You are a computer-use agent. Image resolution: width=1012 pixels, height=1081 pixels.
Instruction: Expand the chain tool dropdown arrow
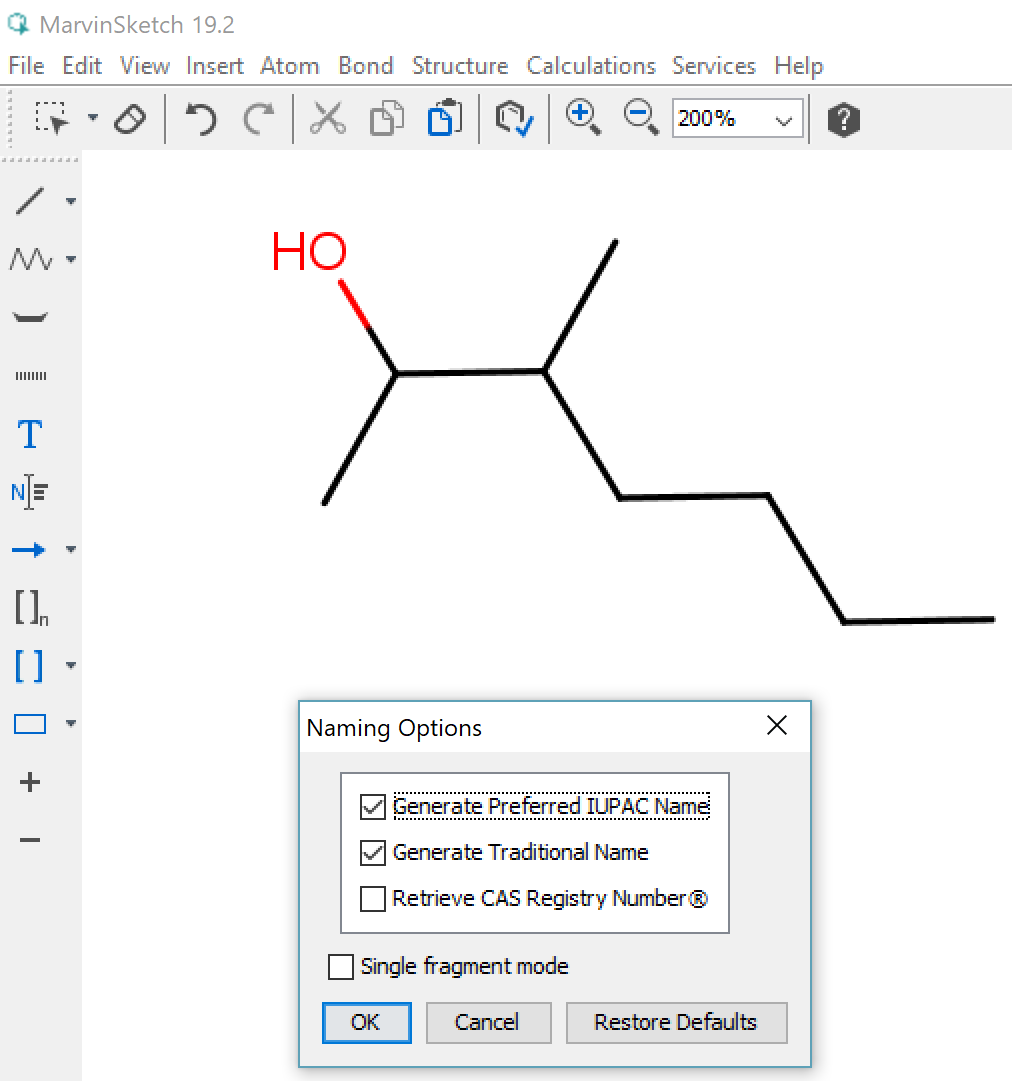tap(71, 260)
